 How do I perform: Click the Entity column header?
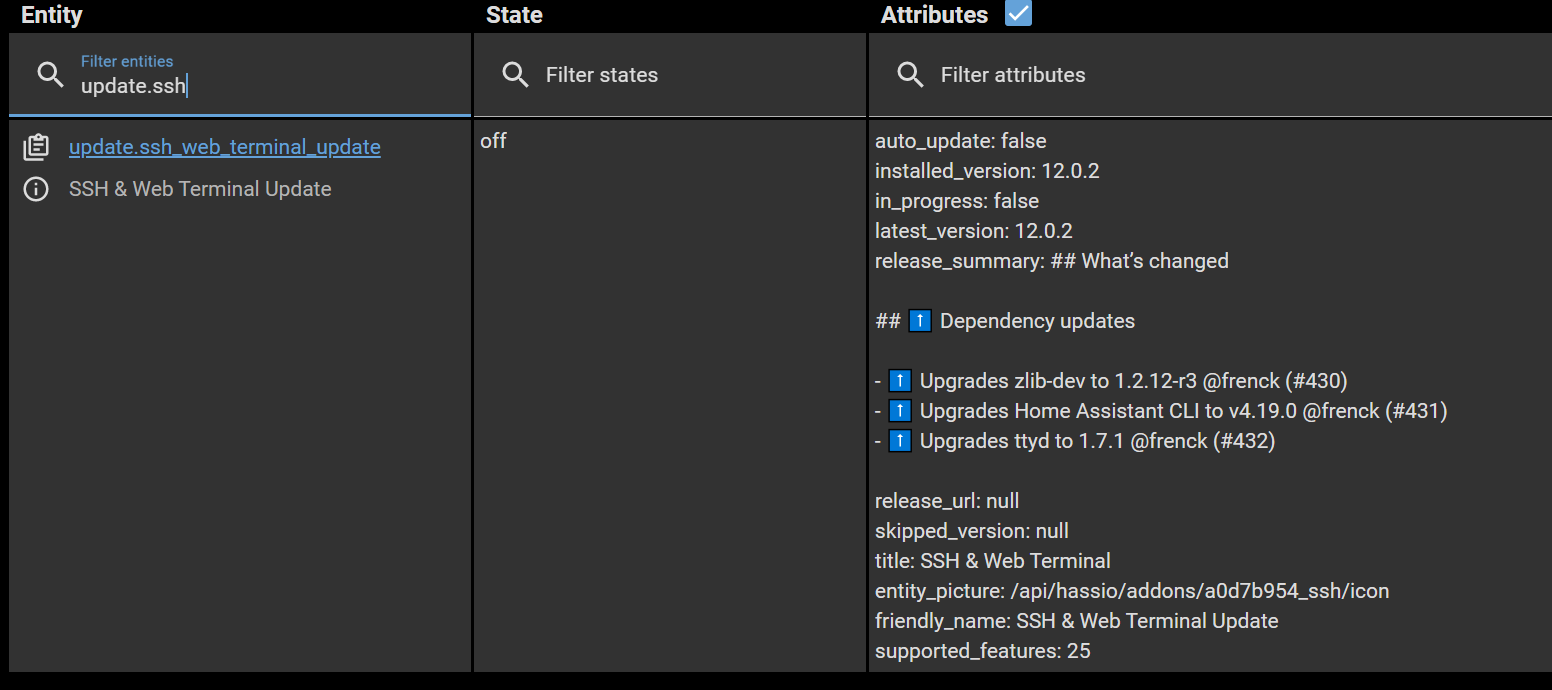[50, 14]
